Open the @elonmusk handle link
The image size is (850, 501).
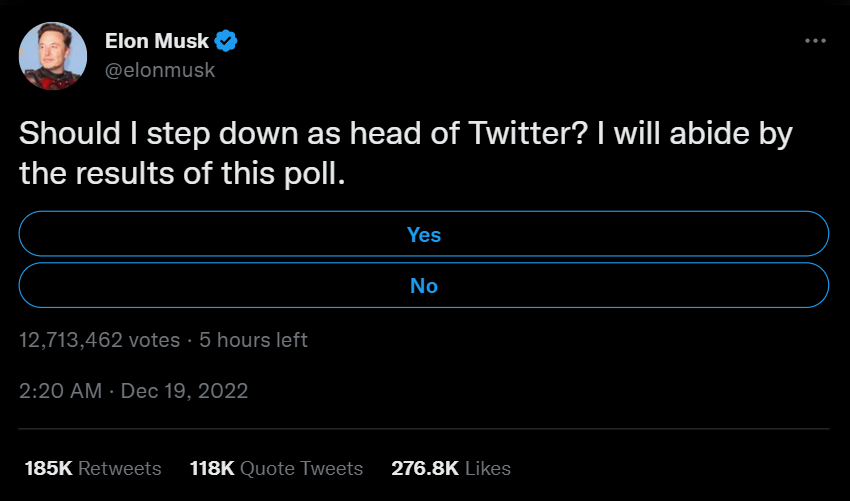tap(160, 70)
